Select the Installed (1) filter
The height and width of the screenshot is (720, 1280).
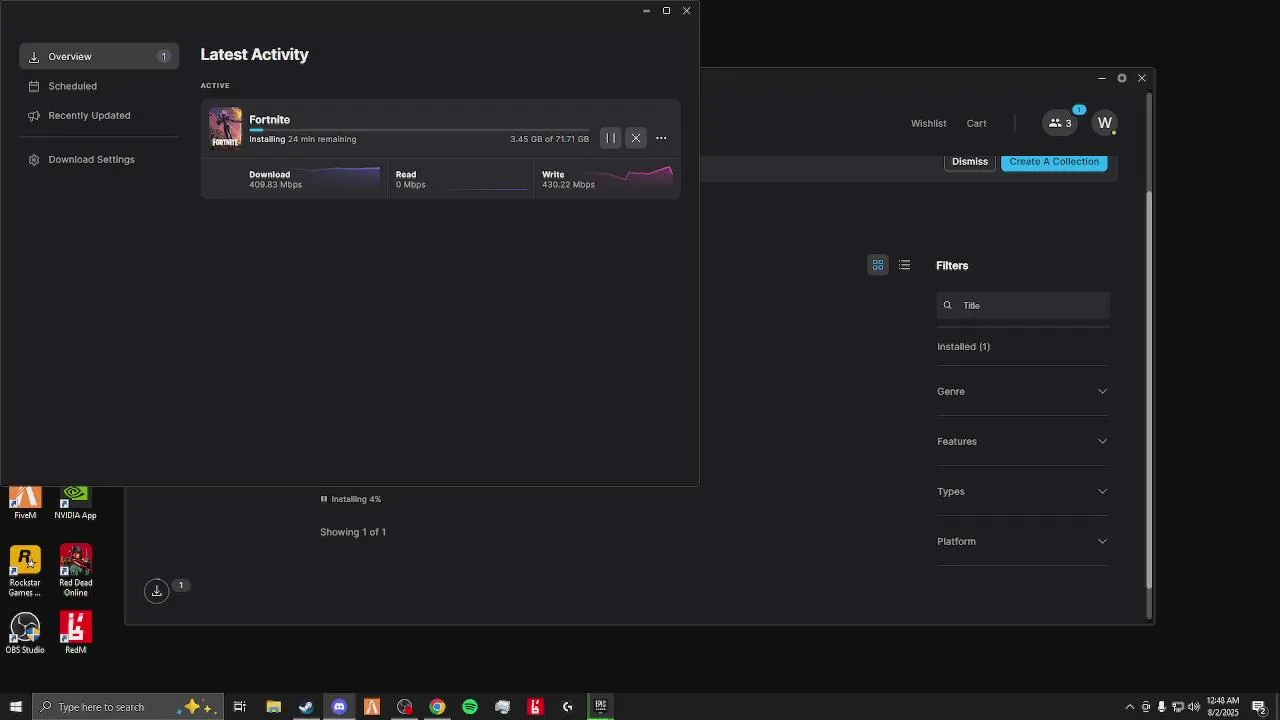[x=963, y=347]
